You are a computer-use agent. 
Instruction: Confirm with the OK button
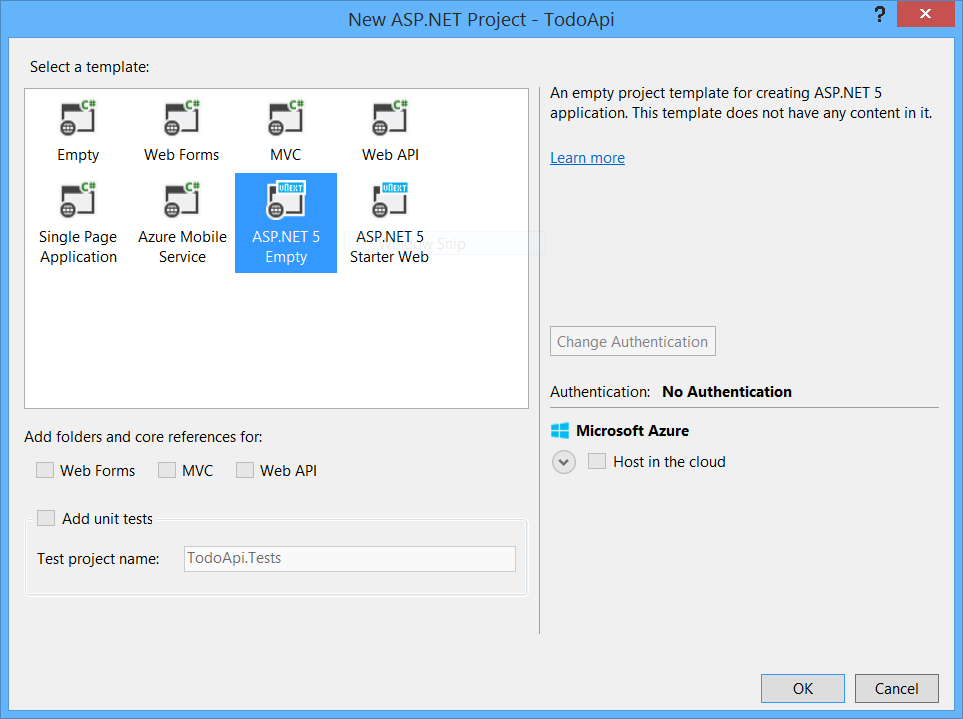[803, 688]
